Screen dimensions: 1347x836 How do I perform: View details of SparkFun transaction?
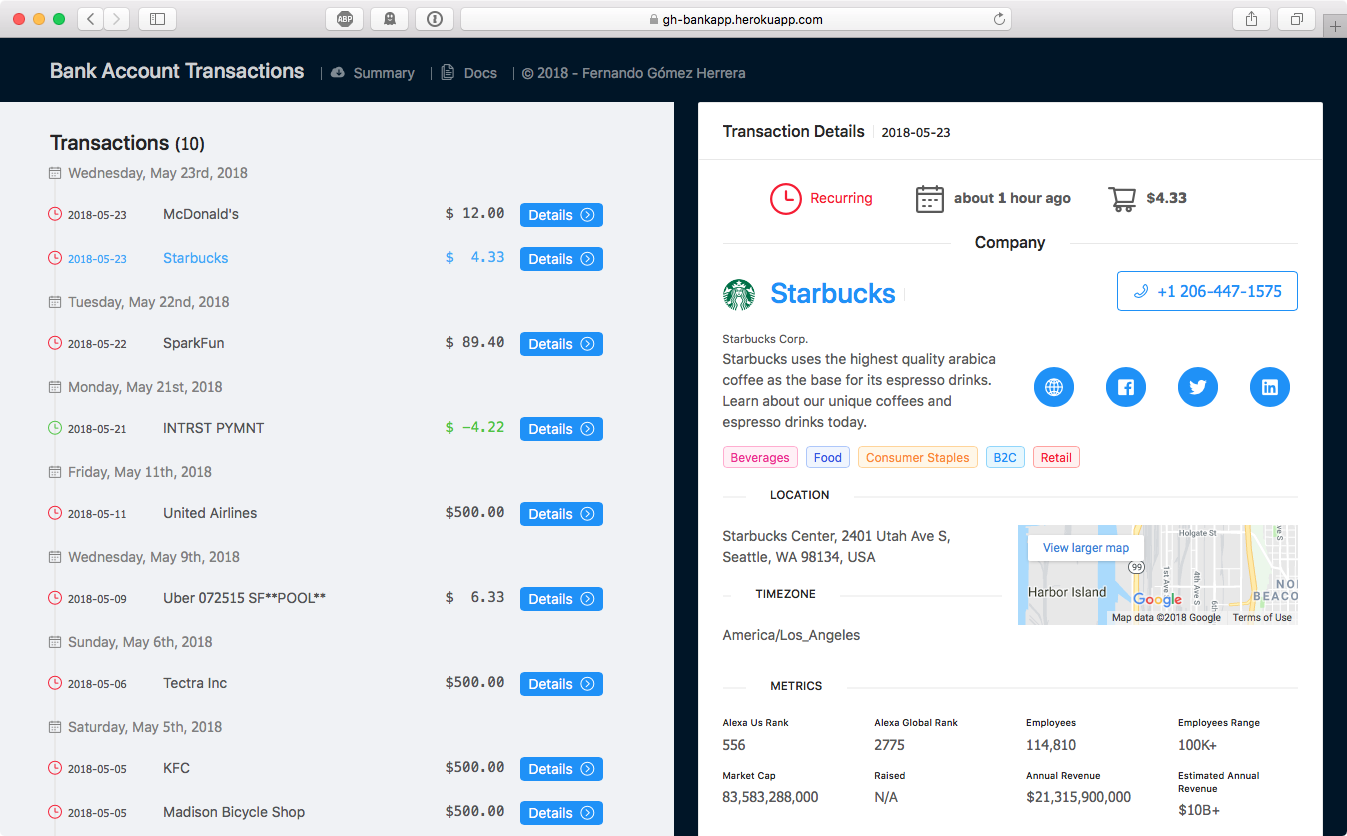[560, 344]
